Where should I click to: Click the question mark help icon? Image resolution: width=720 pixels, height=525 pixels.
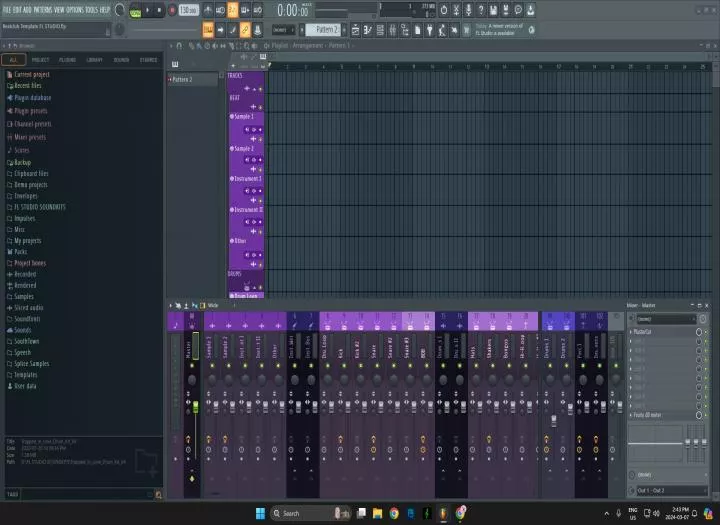pos(481,10)
